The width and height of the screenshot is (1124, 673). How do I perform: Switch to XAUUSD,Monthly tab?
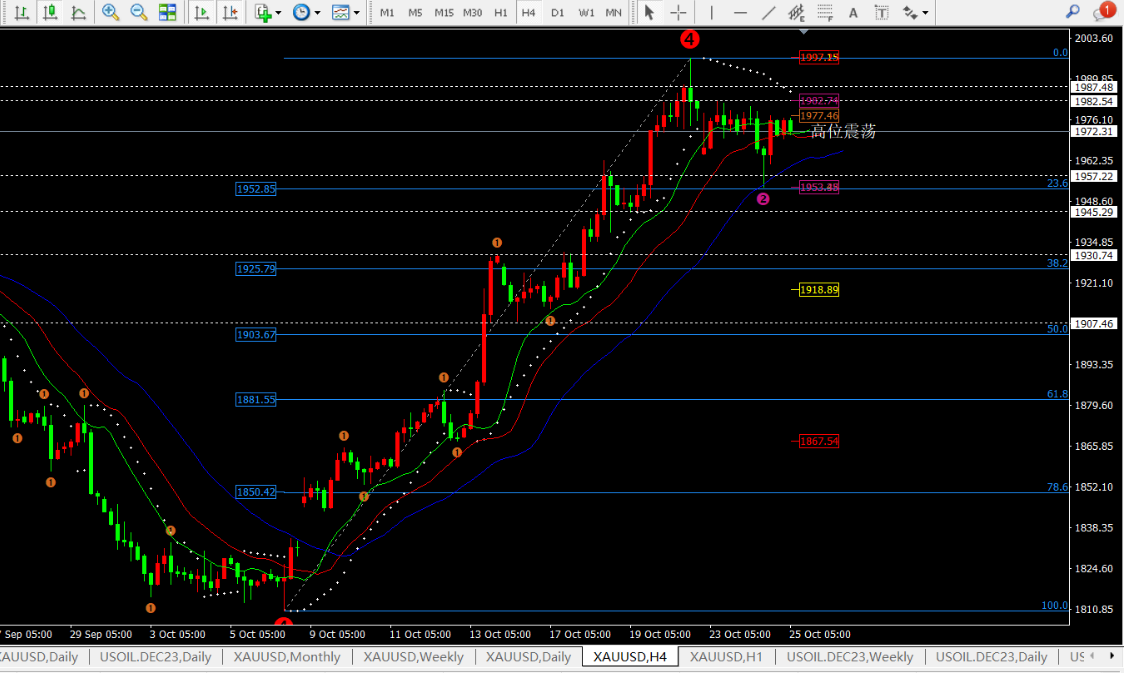287,657
